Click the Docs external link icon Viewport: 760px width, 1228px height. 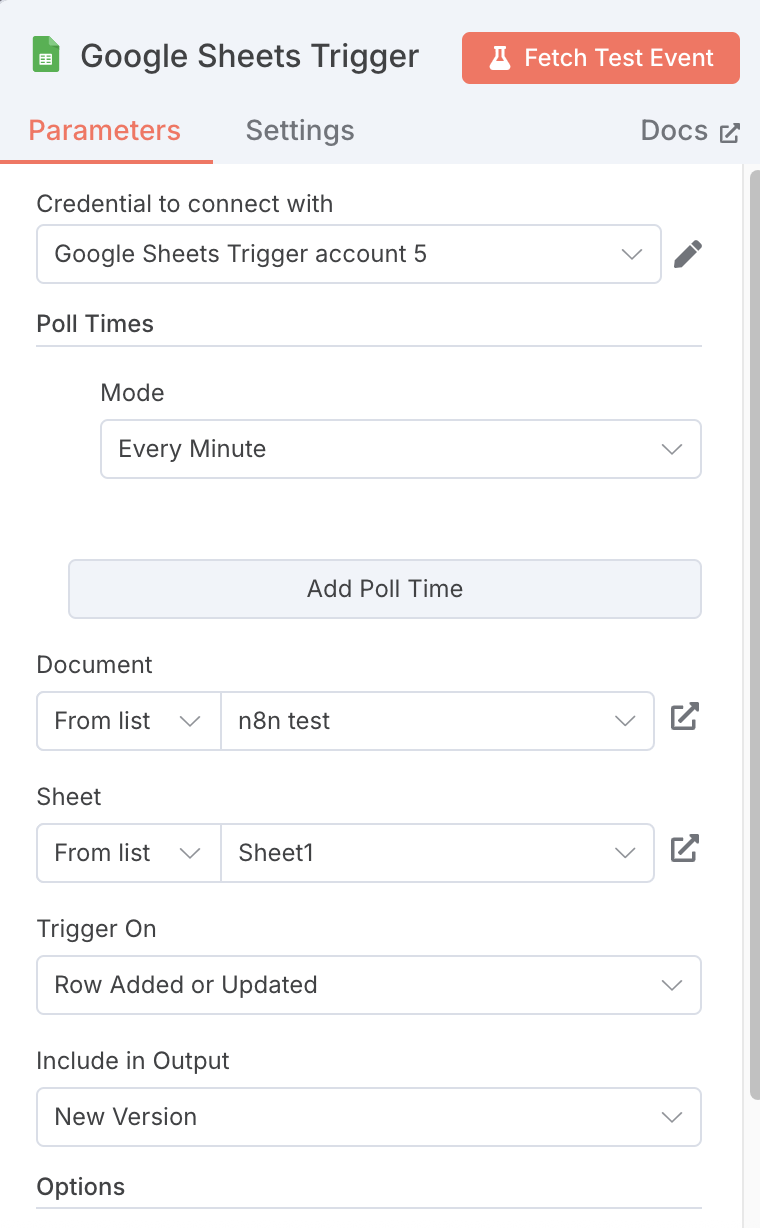[731, 132]
